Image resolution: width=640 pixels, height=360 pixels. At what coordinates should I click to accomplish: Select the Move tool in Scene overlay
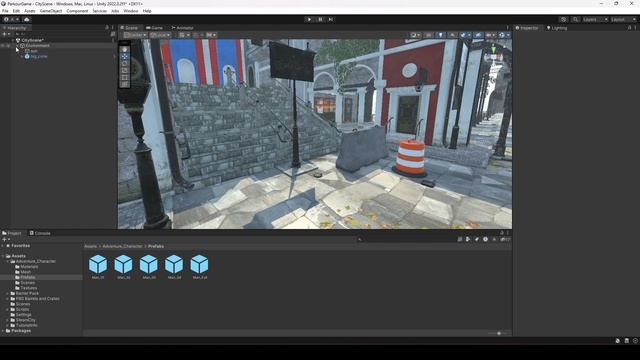tap(124, 56)
